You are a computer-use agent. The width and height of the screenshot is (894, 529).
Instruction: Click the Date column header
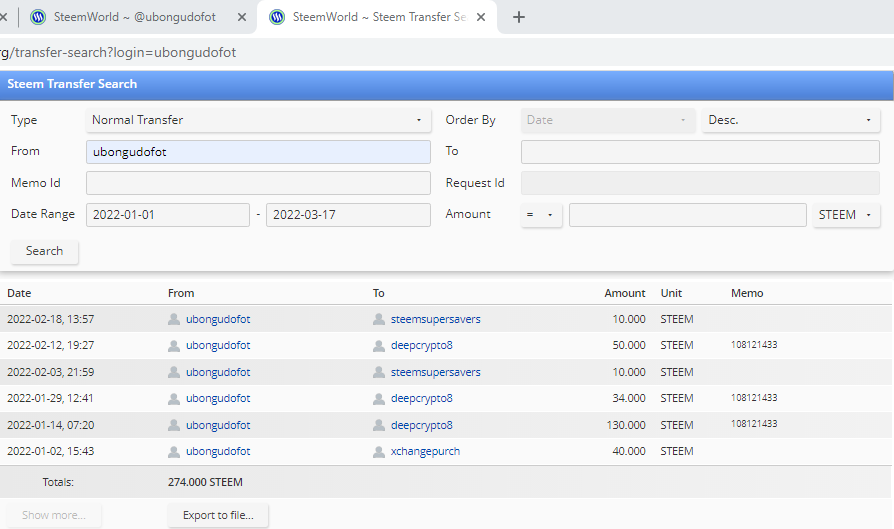(19, 293)
